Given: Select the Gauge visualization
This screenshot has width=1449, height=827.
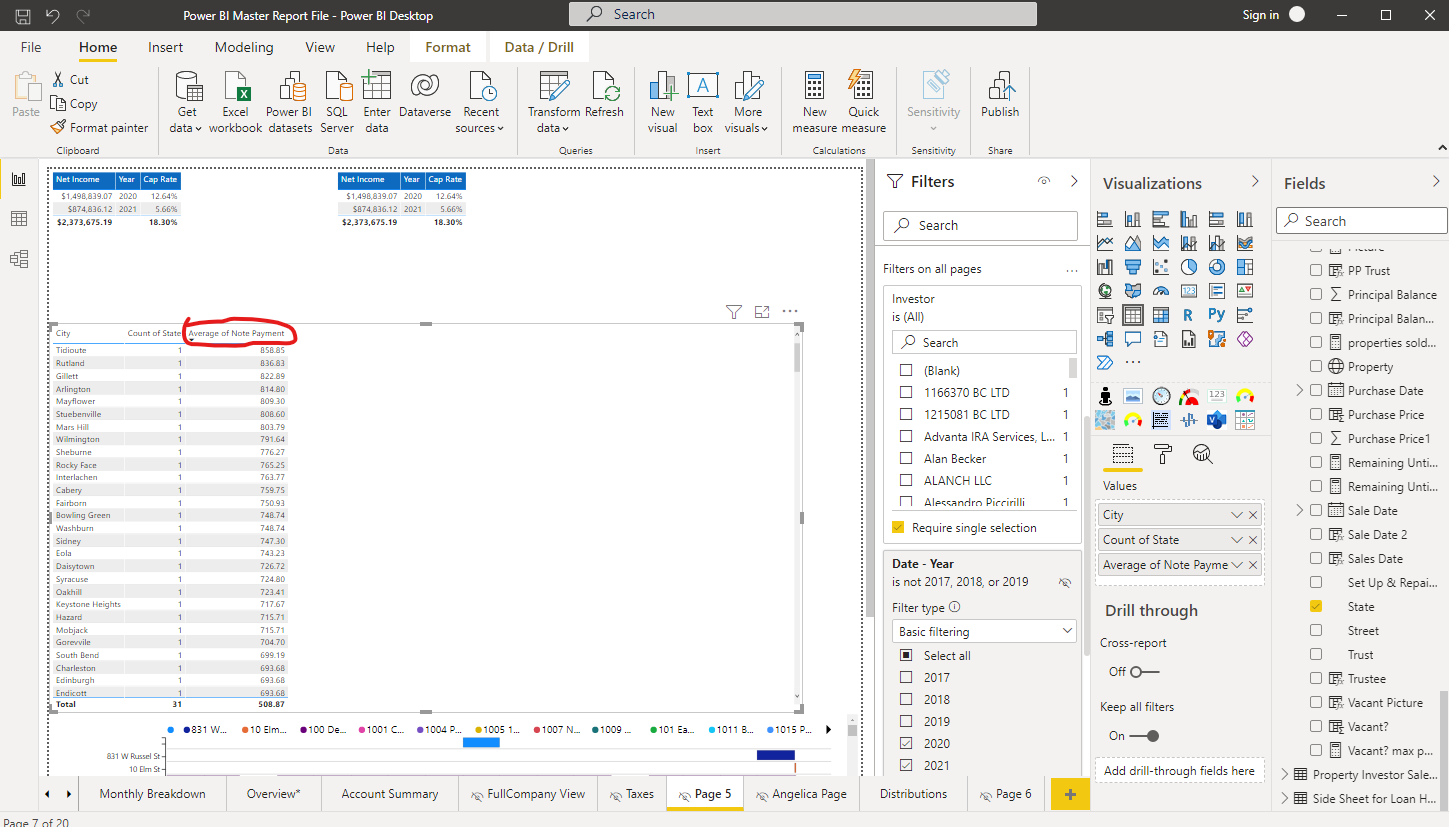Looking at the screenshot, I should (x=1160, y=291).
